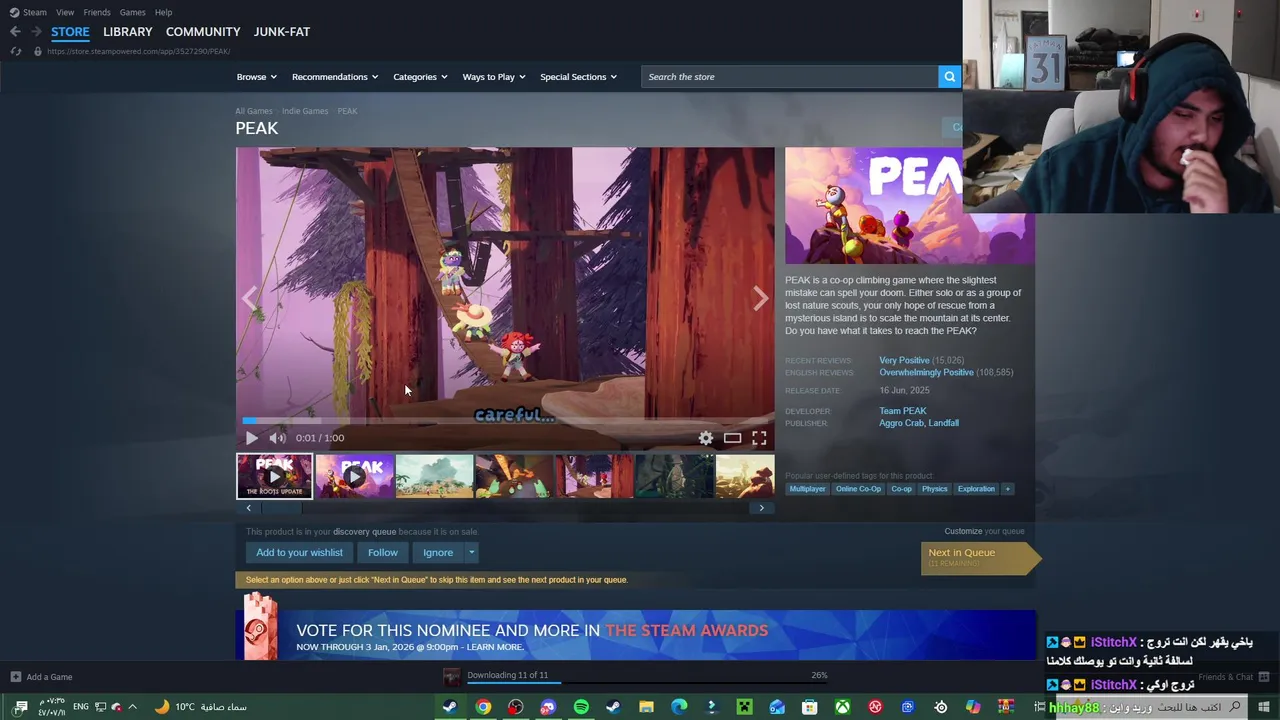The width and height of the screenshot is (1280, 720).
Task: Open the Ignore options dropdown arrow
Action: click(x=471, y=552)
